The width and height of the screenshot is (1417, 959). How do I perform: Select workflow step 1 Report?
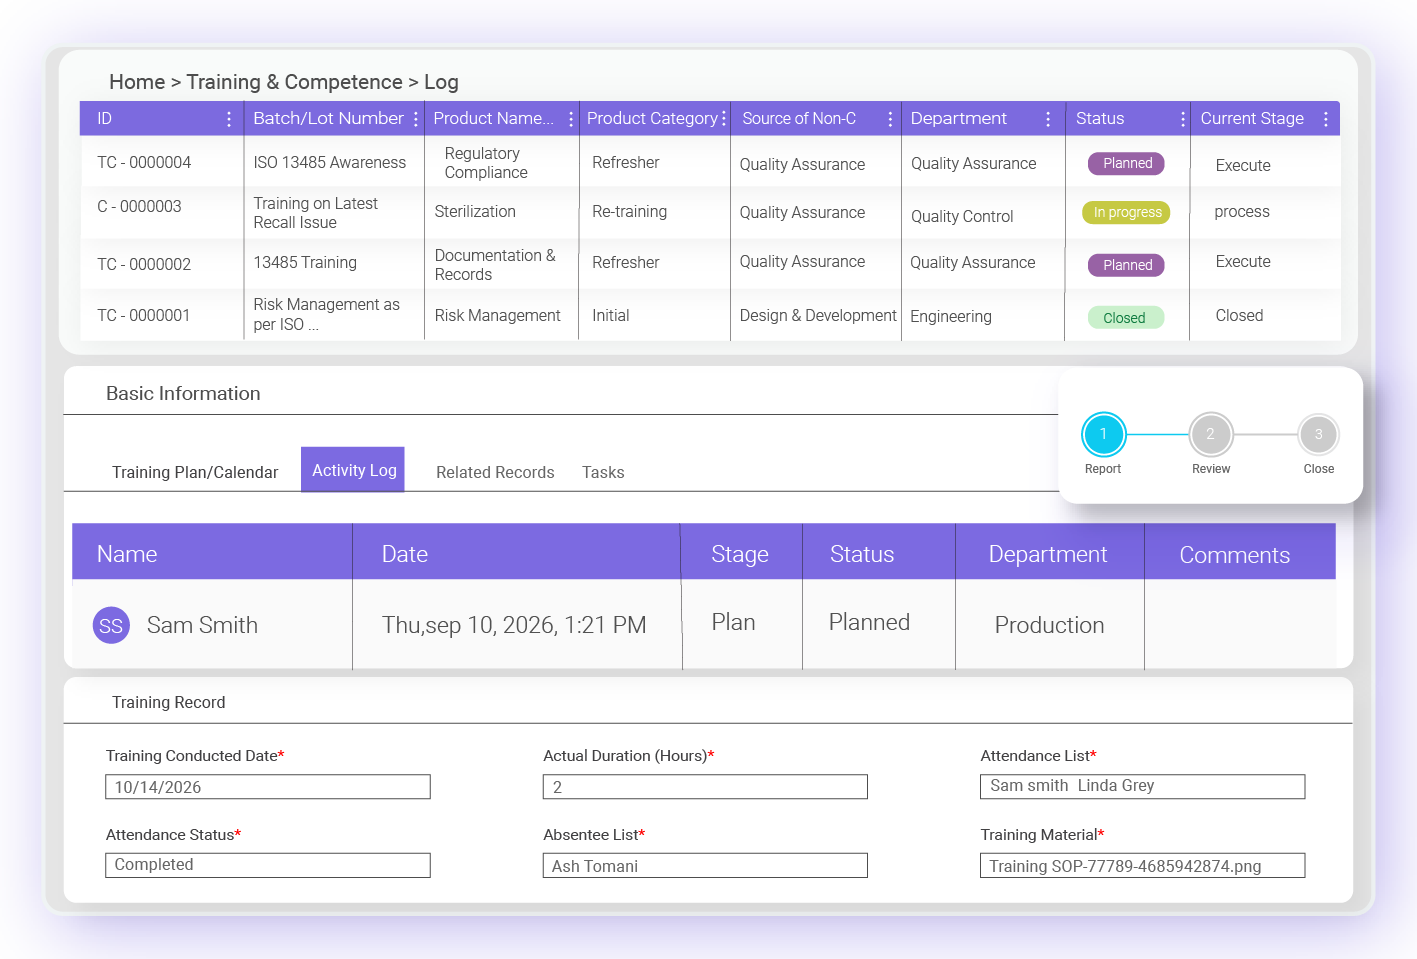(x=1103, y=434)
